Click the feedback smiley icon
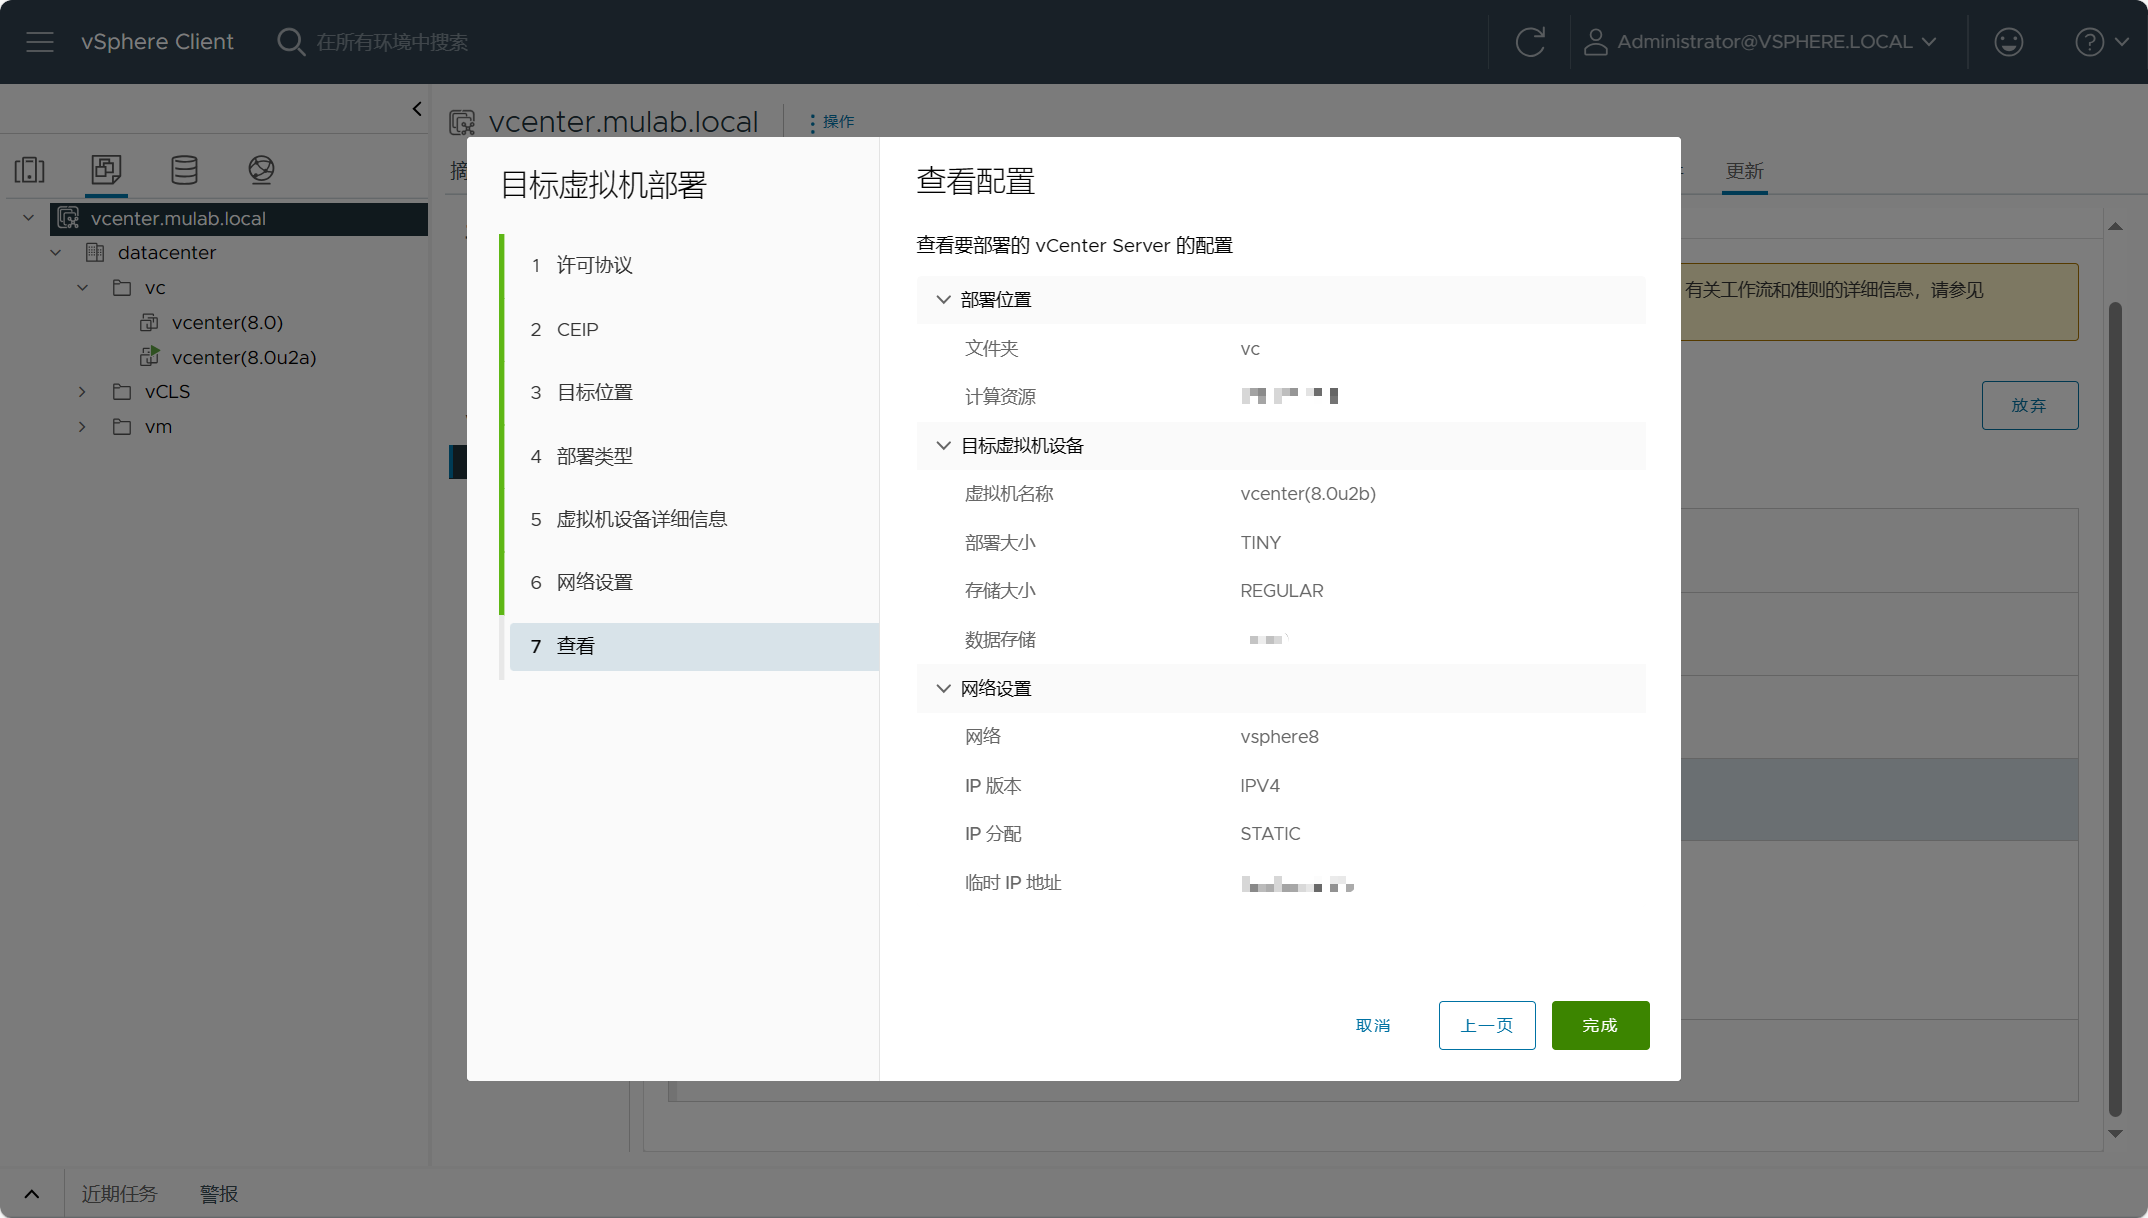 pos(2008,42)
